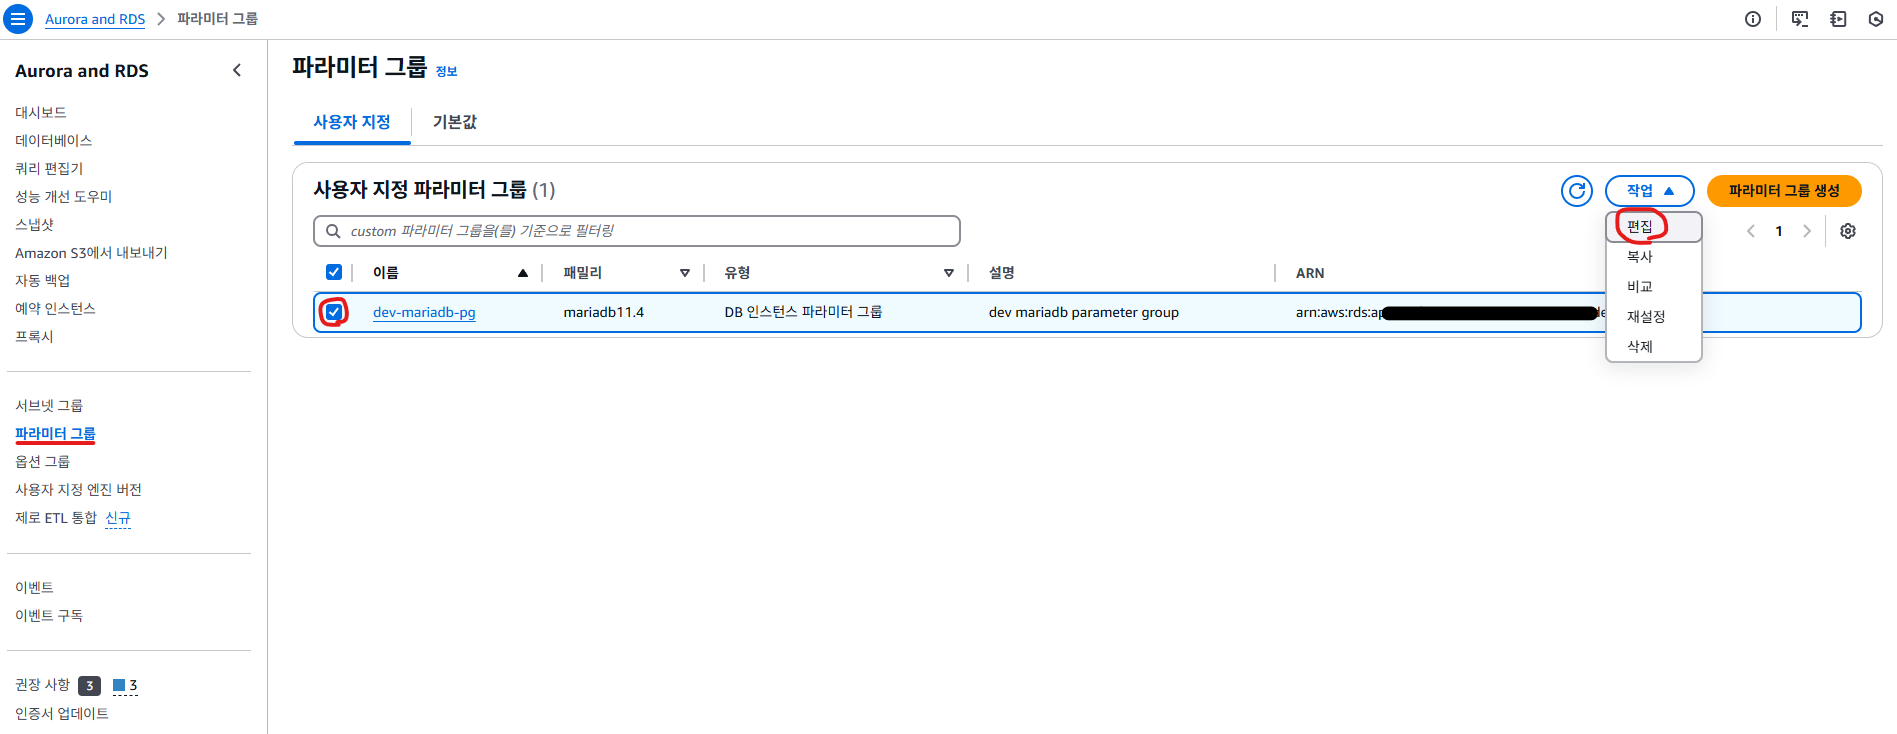Image resolution: width=1897 pixels, height=734 pixels.
Task: Open 제로 ETL 통합 in the sidebar
Action: pos(56,518)
